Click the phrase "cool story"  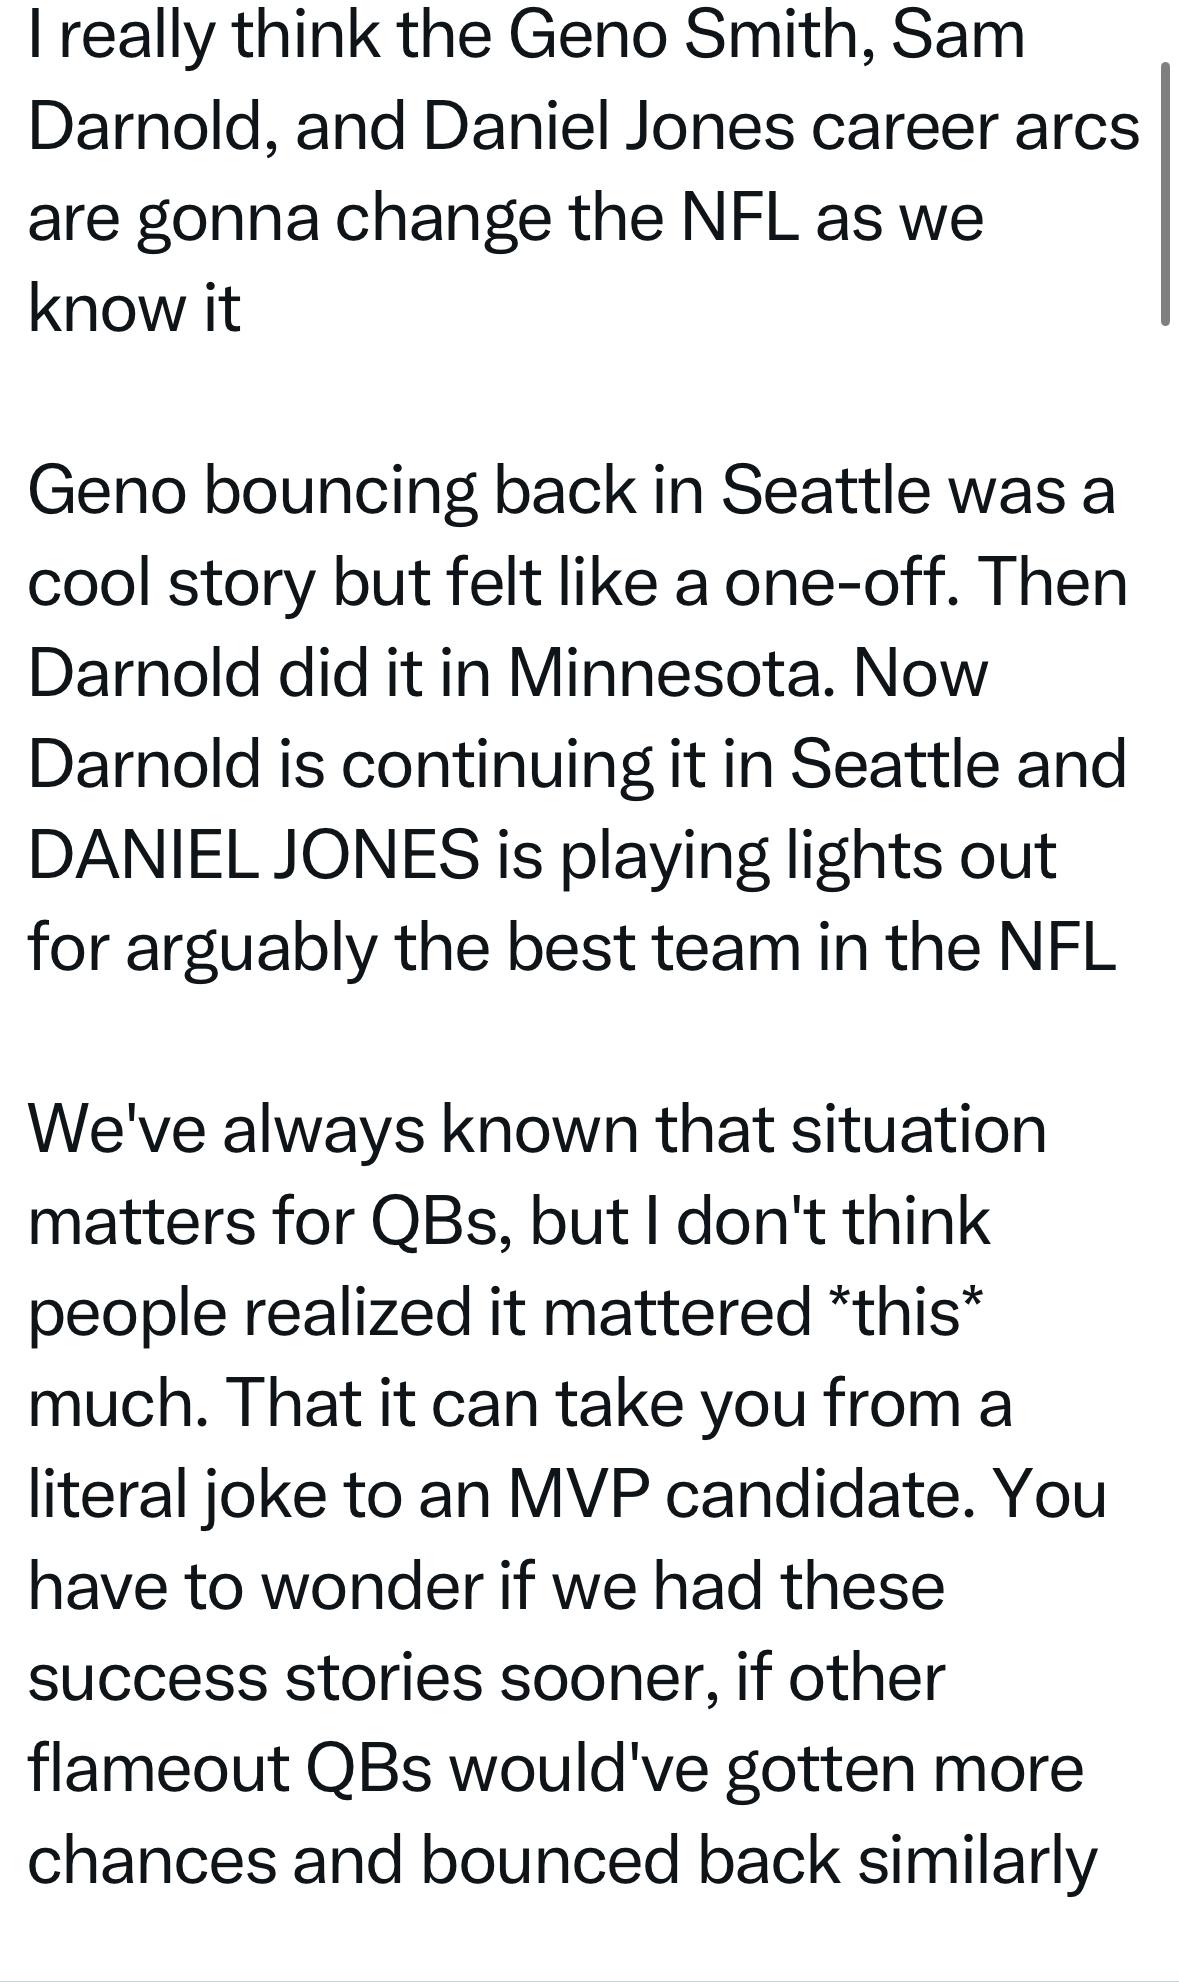[170, 583]
